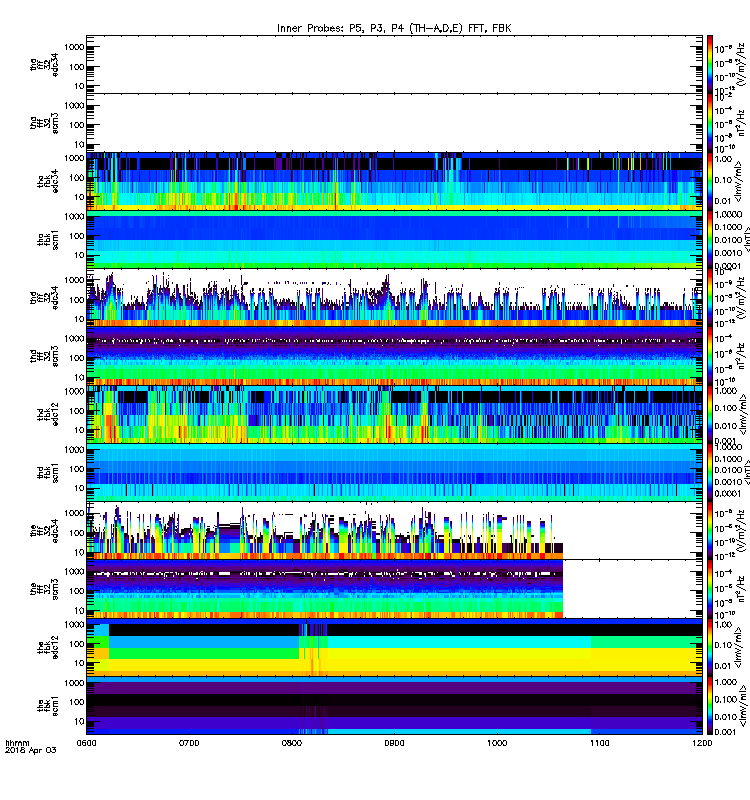Image resolution: width=750 pixels, height=800 pixels.
Task: Click the 'tha fbk scm1' panel label
Action: pos(48,240)
